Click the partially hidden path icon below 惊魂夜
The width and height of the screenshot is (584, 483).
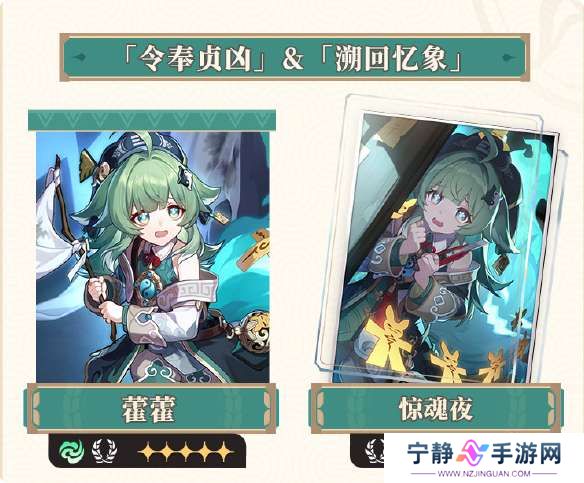374,451
